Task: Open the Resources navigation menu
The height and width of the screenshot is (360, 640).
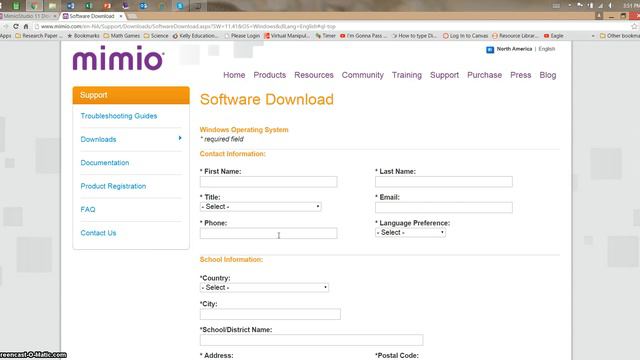Action: [x=314, y=75]
